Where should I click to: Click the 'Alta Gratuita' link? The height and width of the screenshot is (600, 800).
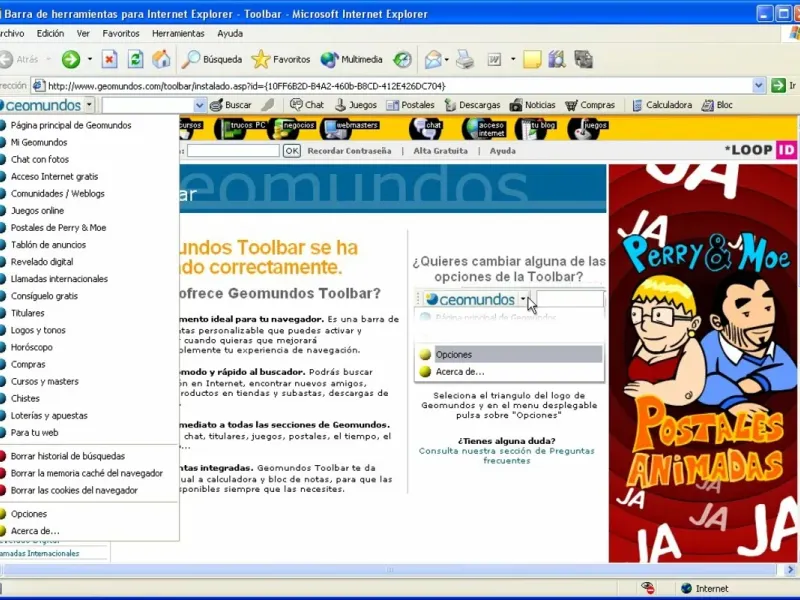coord(440,151)
